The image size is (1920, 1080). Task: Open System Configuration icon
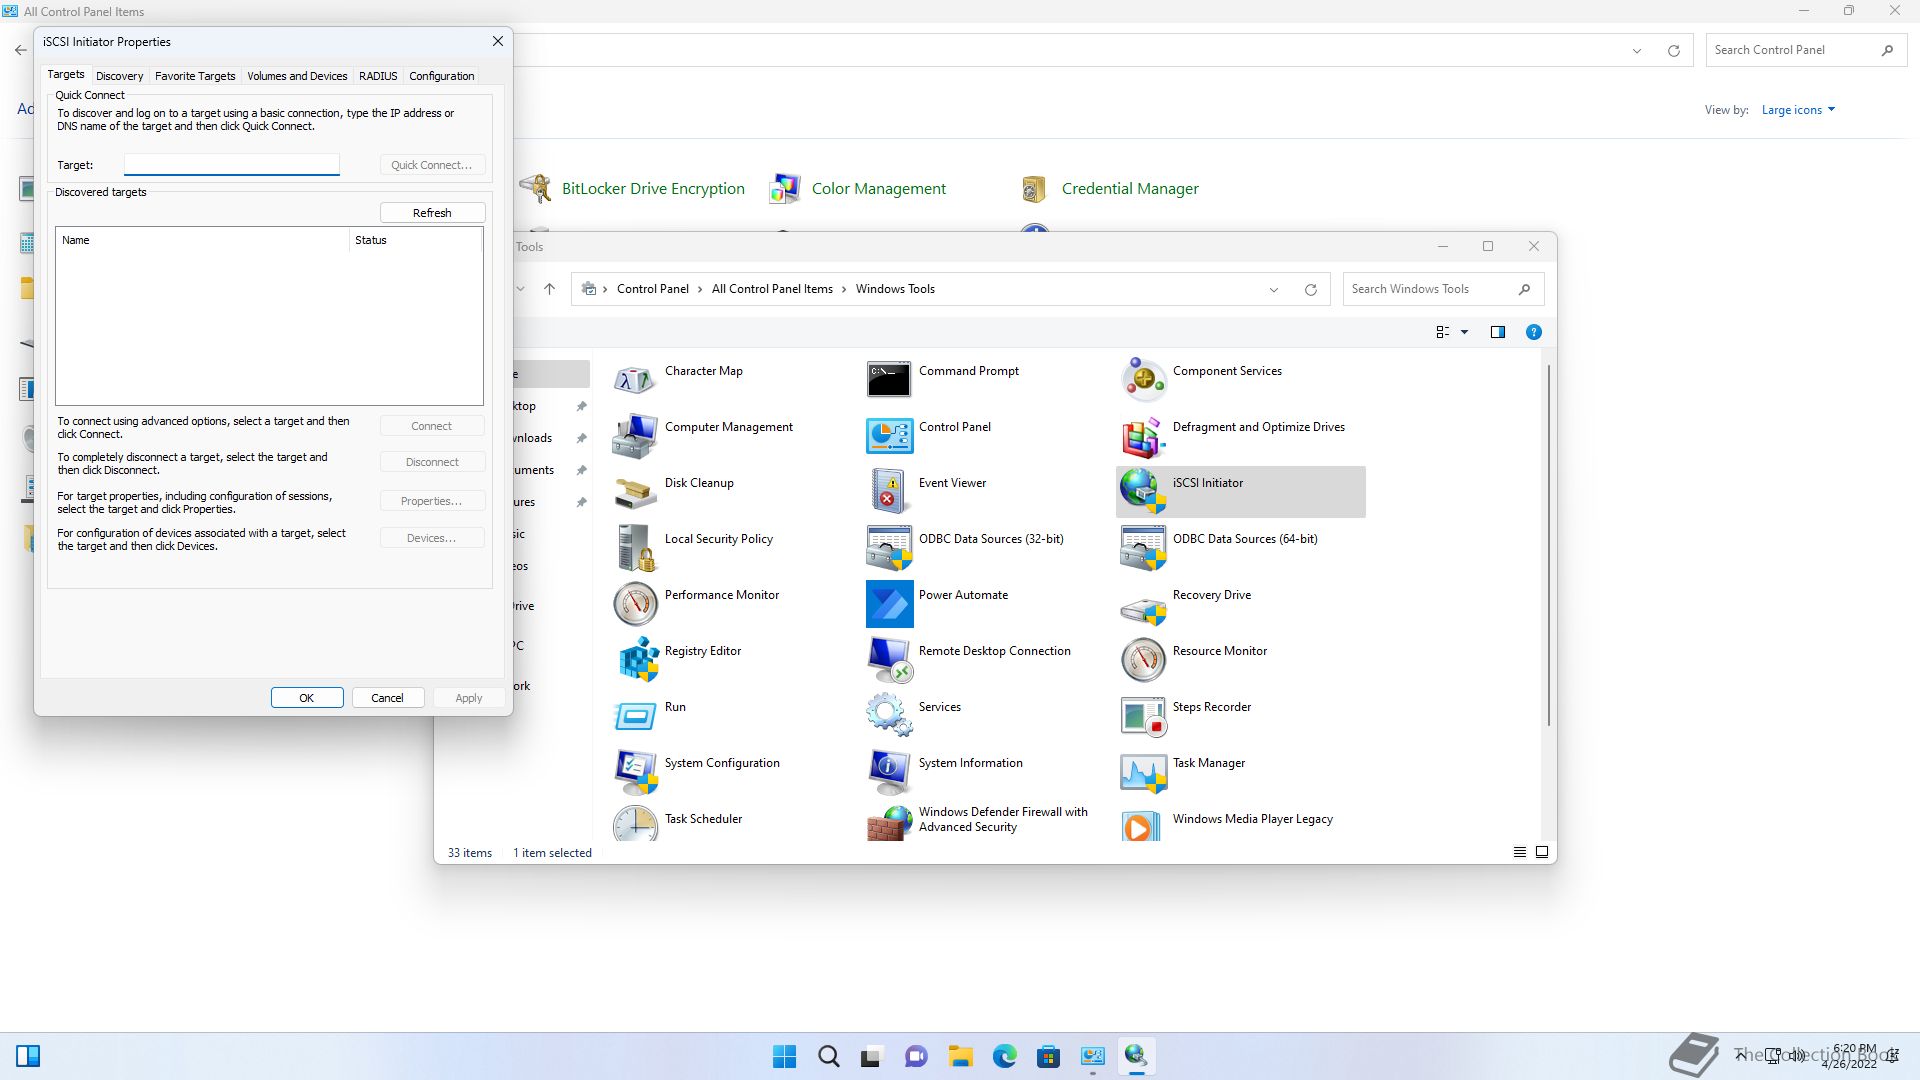[x=635, y=771]
